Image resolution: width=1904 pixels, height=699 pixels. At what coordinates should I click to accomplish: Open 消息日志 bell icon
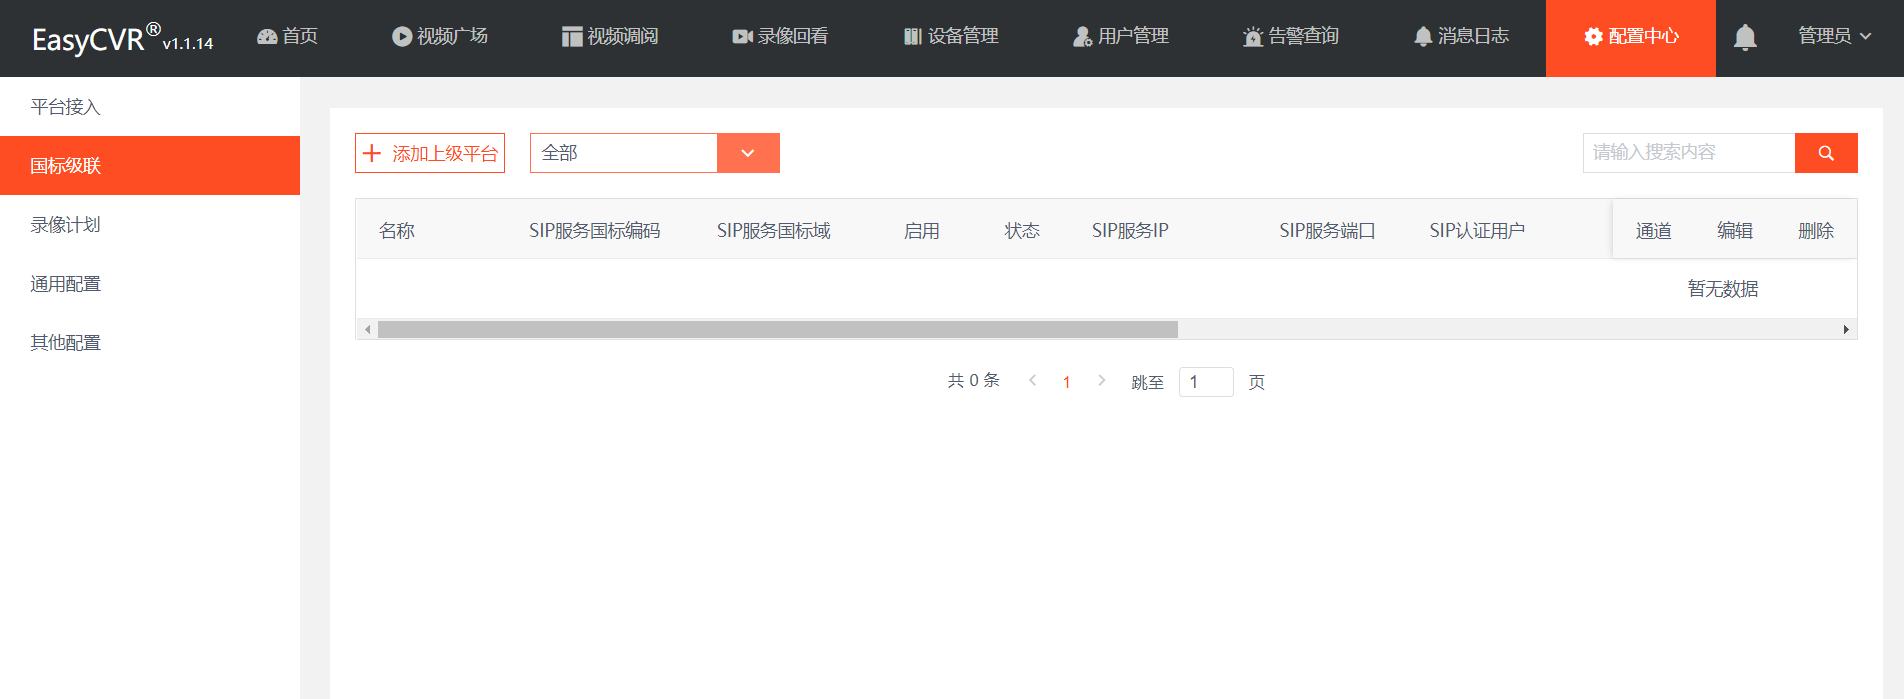pos(1422,37)
